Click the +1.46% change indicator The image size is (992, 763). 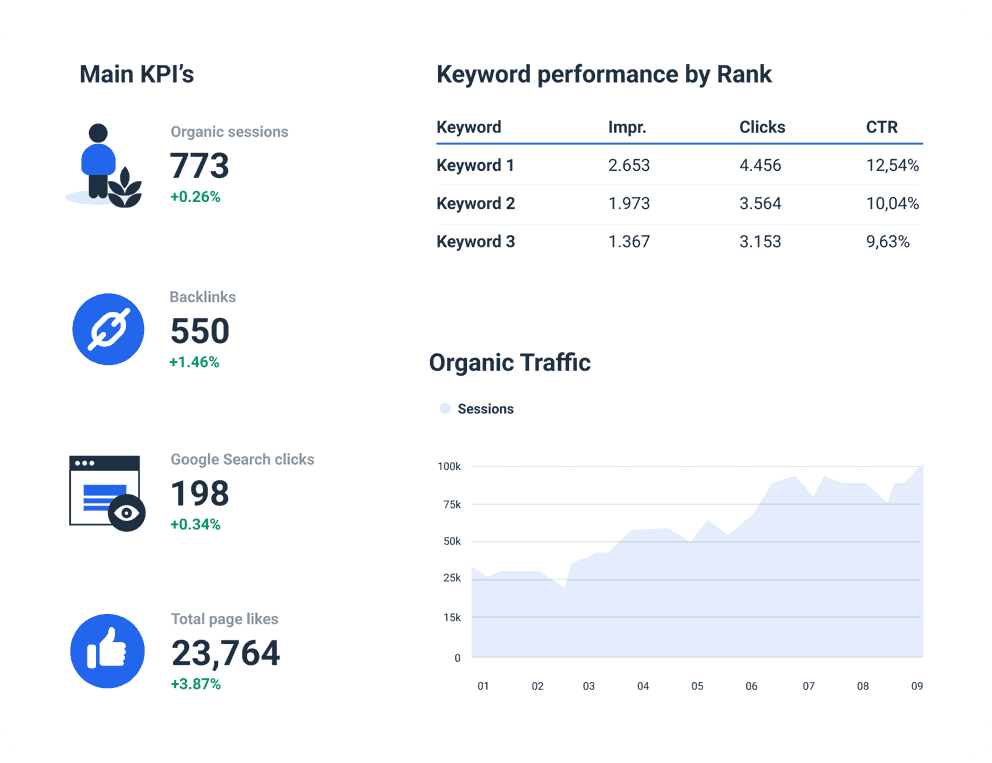click(194, 362)
